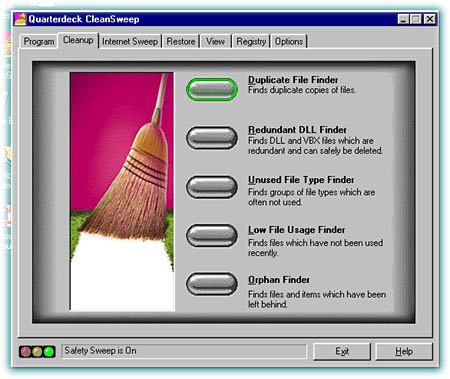Go to the View tab

coord(215,42)
